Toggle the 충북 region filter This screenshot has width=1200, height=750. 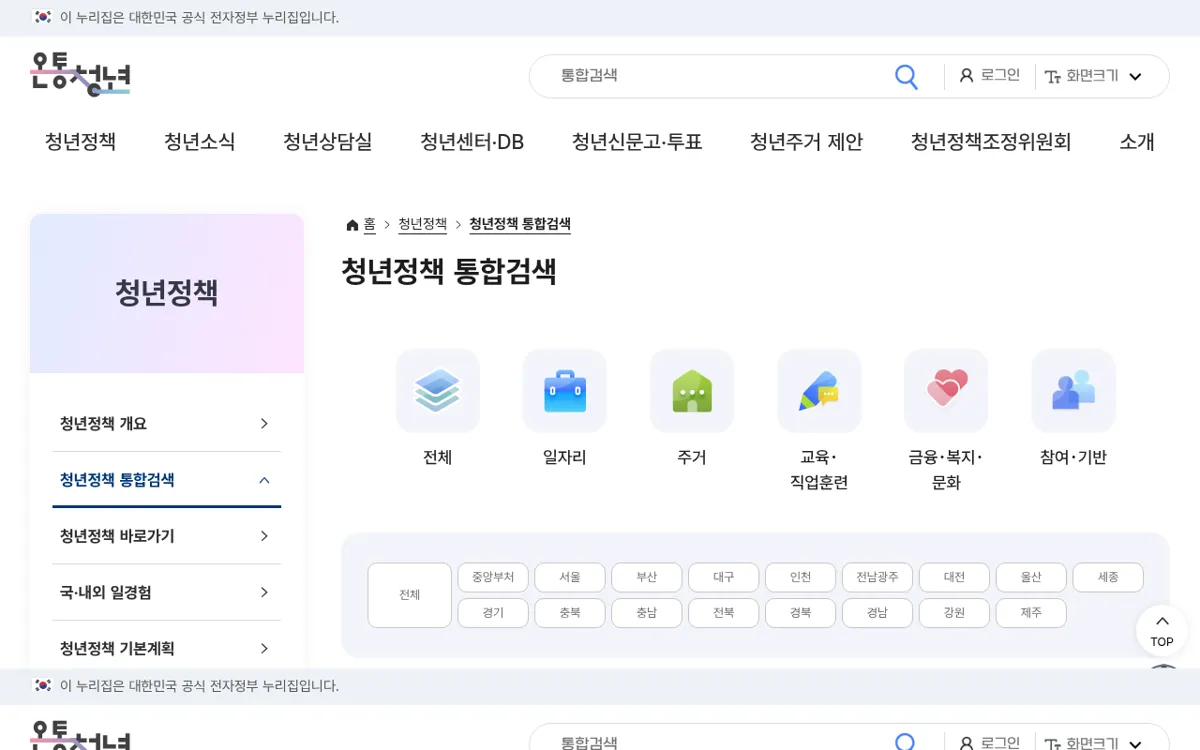pyautogui.click(x=570, y=613)
